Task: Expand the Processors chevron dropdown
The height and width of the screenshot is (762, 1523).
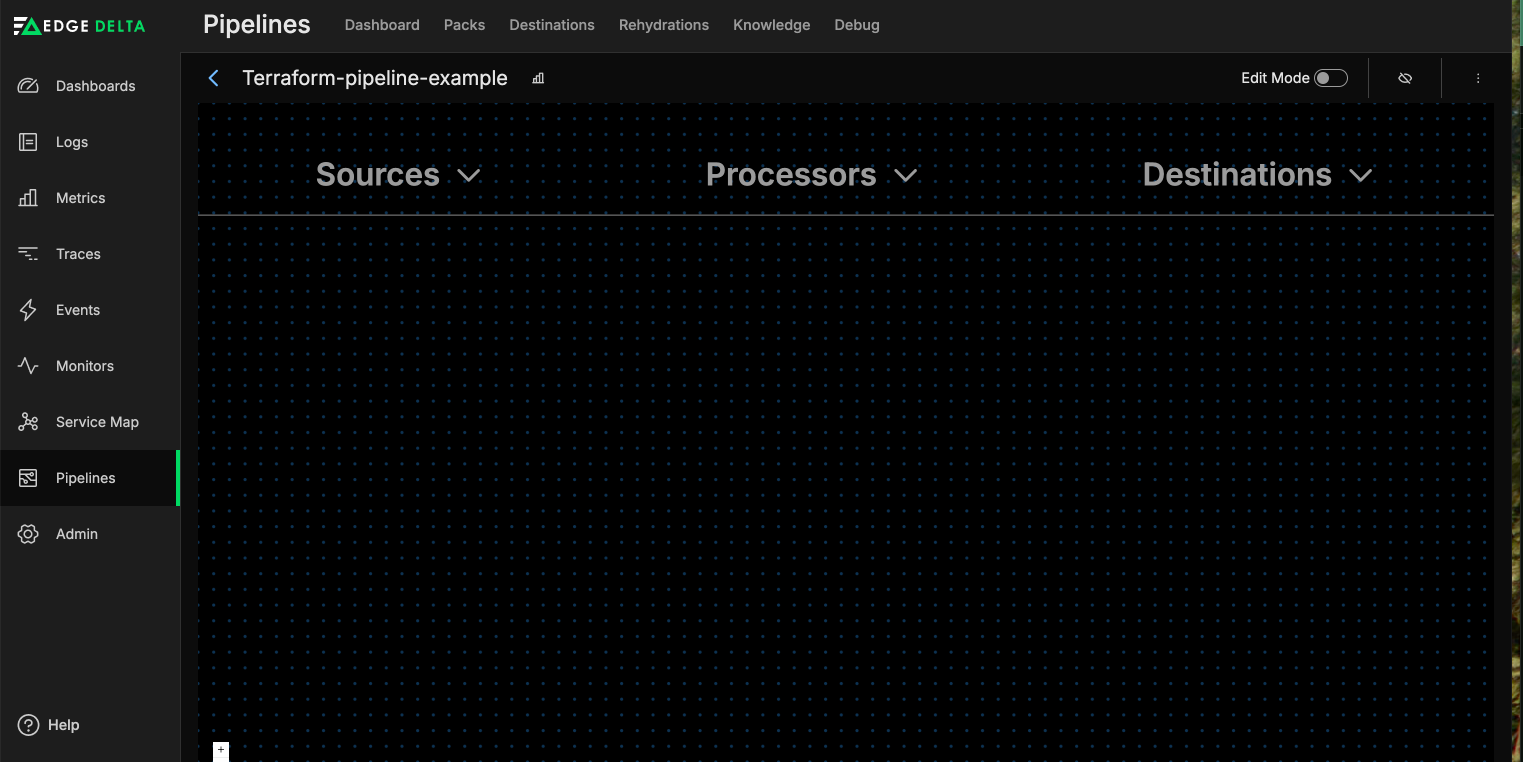Action: [x=905, y=175]
